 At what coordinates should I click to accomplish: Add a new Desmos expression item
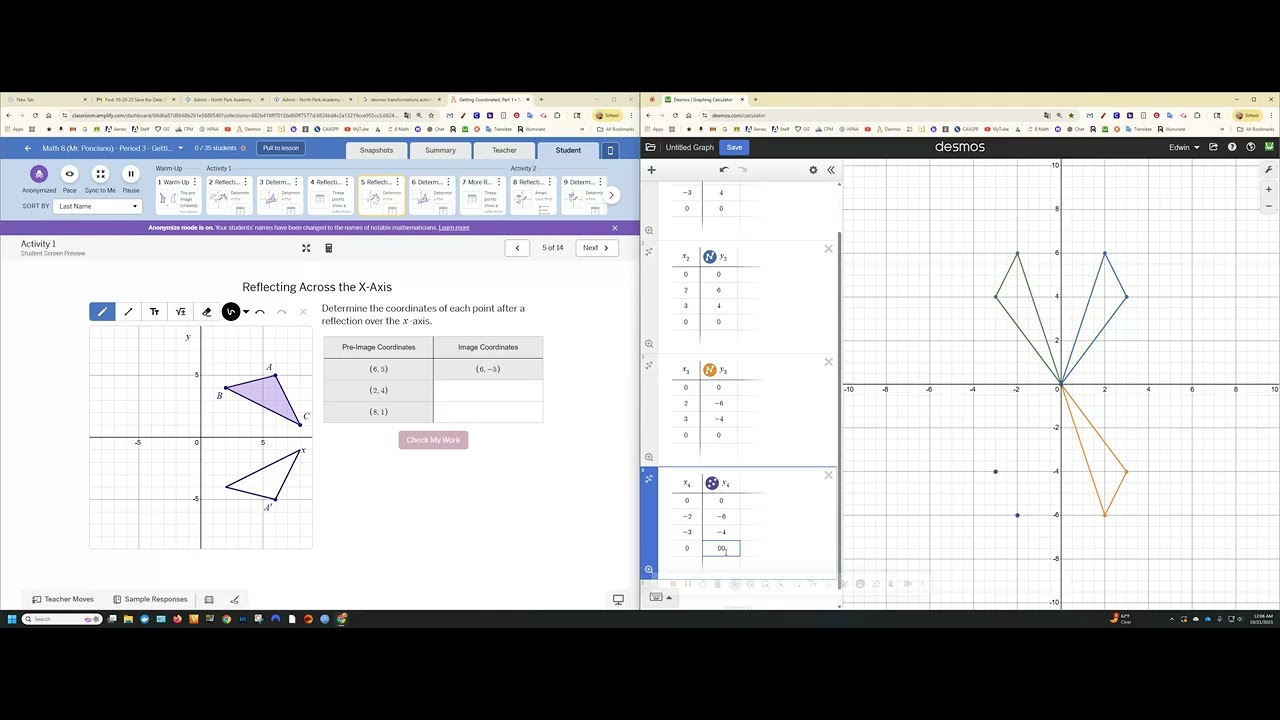(651, 170)
